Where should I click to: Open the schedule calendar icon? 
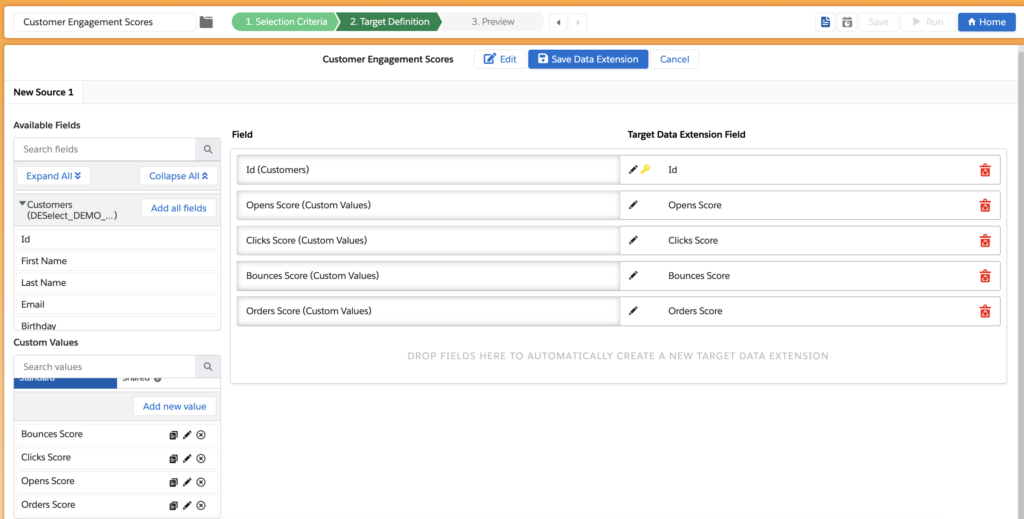pyautogui.click(x=847, y=22)
